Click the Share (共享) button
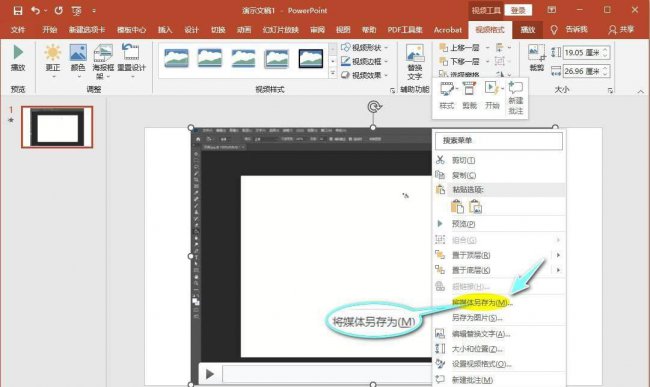The width and height of the screenshot is (650, 387). coord(621,30)
